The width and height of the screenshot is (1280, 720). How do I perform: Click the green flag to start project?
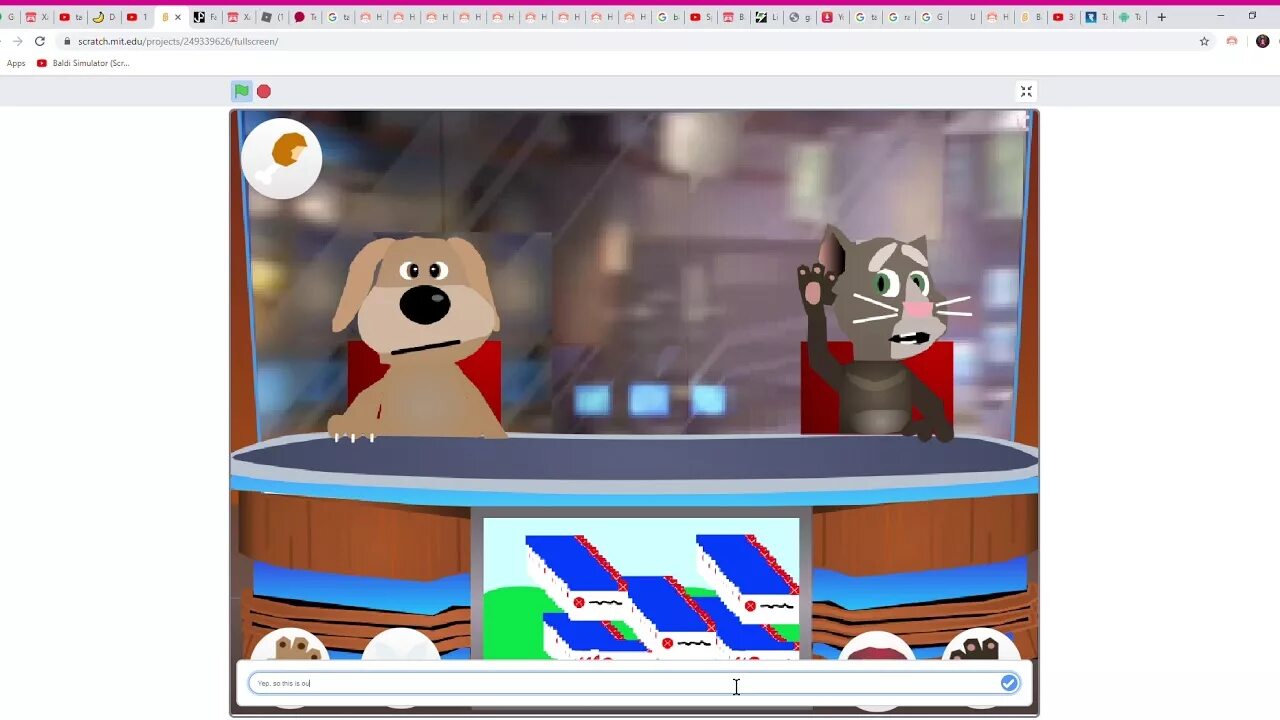[x=242, y=91]
